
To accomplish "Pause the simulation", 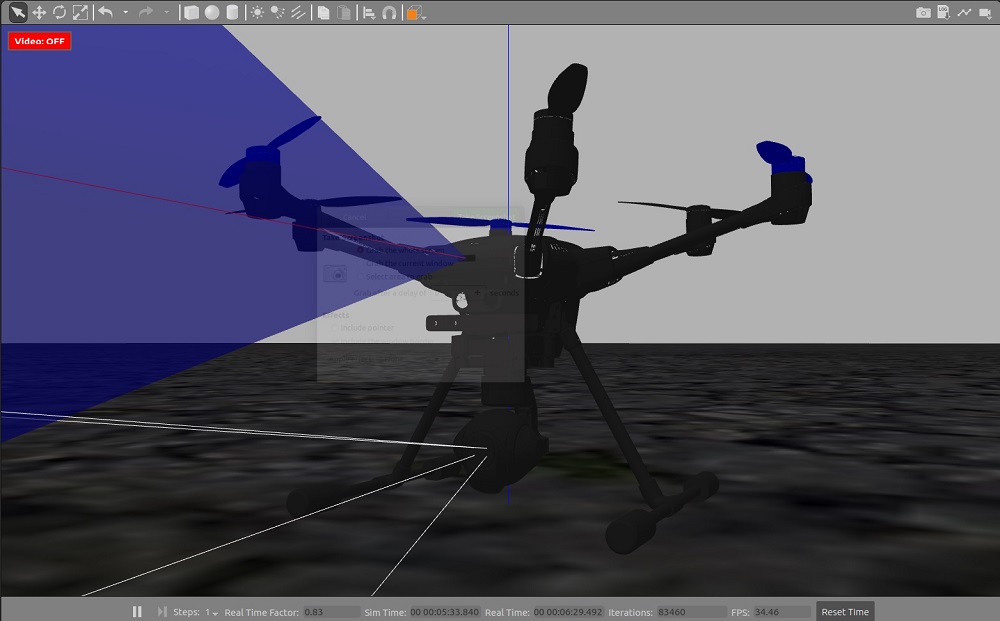I will (137, 612).
